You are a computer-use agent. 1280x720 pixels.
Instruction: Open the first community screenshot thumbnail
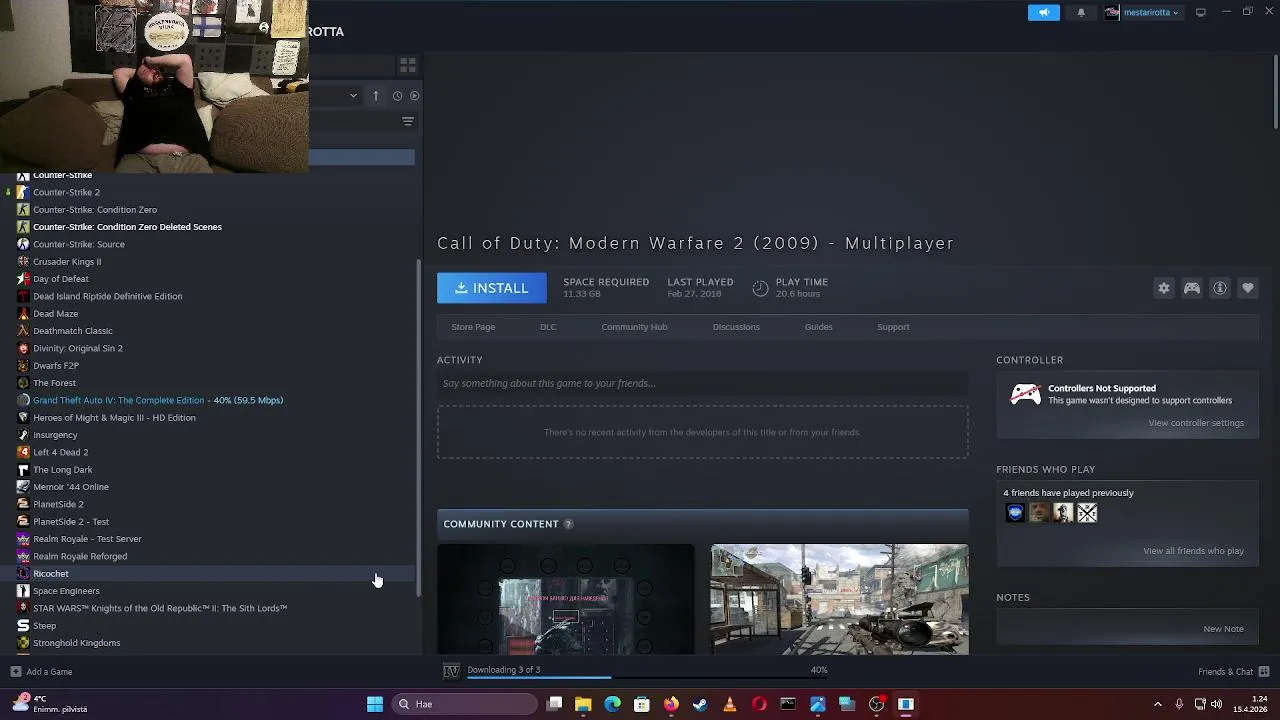pyautogui.click(x=565, y=599)
